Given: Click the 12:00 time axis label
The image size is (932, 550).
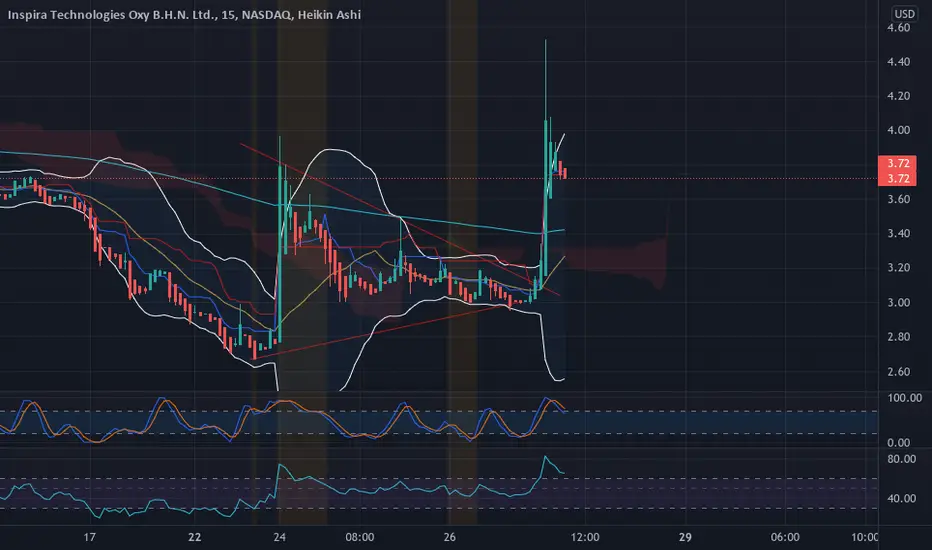Looking at the screenshot, I should pyautogui.click(x=585, y=537).
